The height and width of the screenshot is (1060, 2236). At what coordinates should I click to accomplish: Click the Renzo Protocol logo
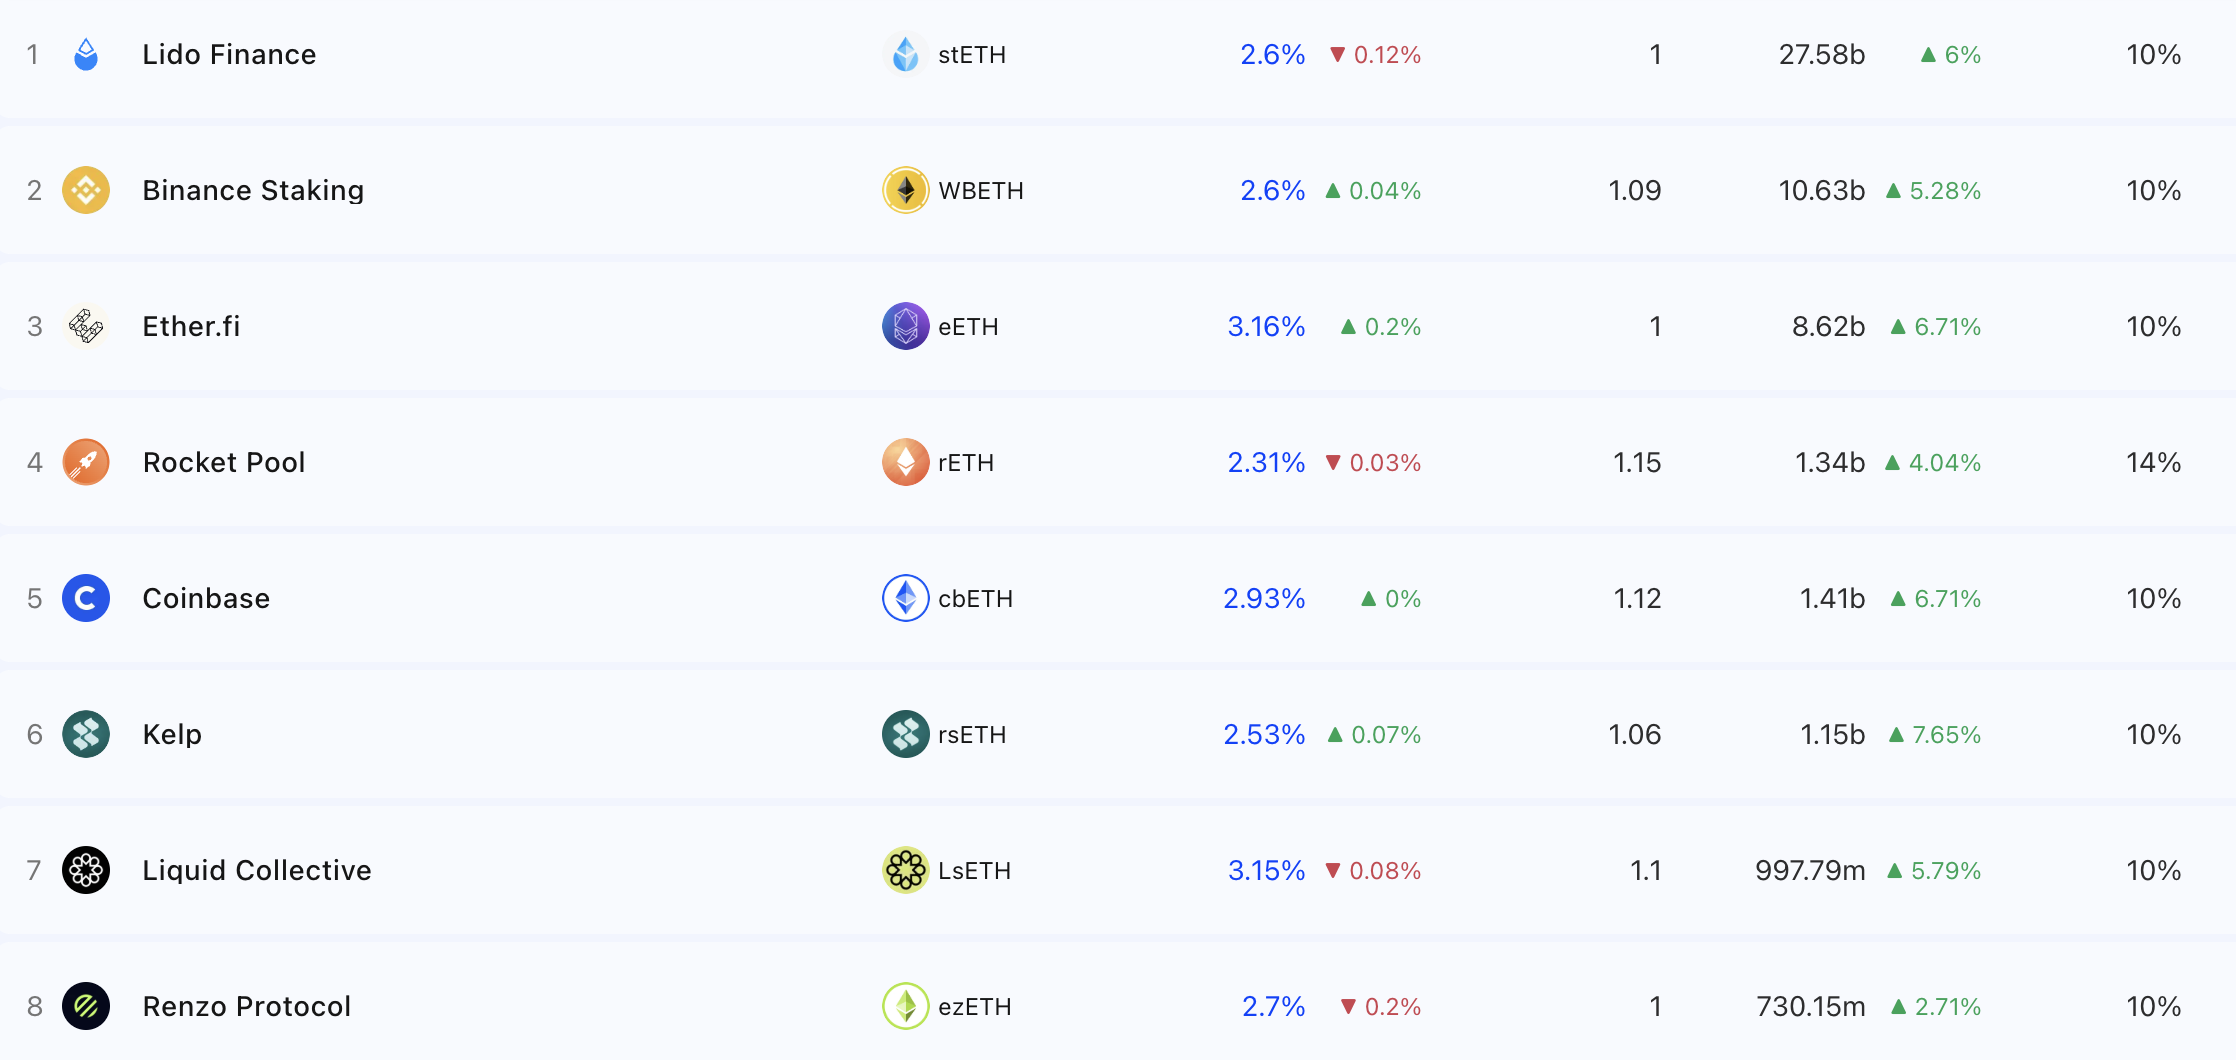(x=86, y=1006)
